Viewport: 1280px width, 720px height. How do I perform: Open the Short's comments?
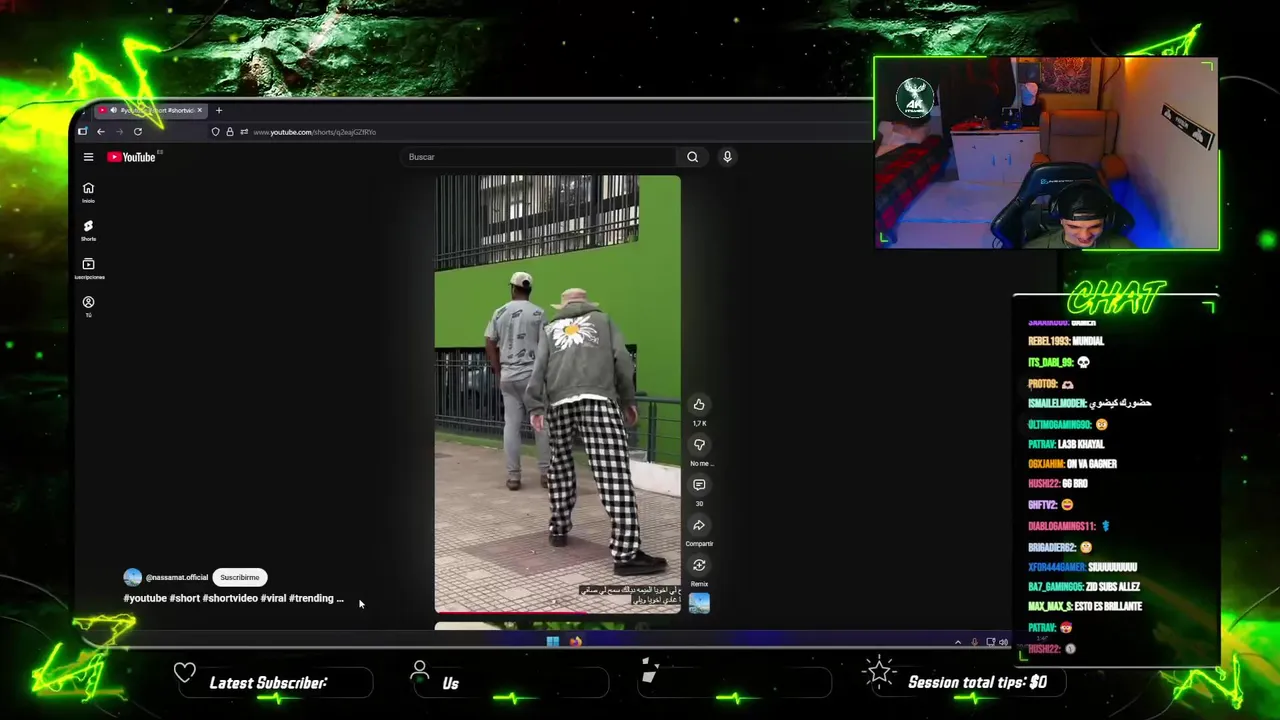coord(699,485)
